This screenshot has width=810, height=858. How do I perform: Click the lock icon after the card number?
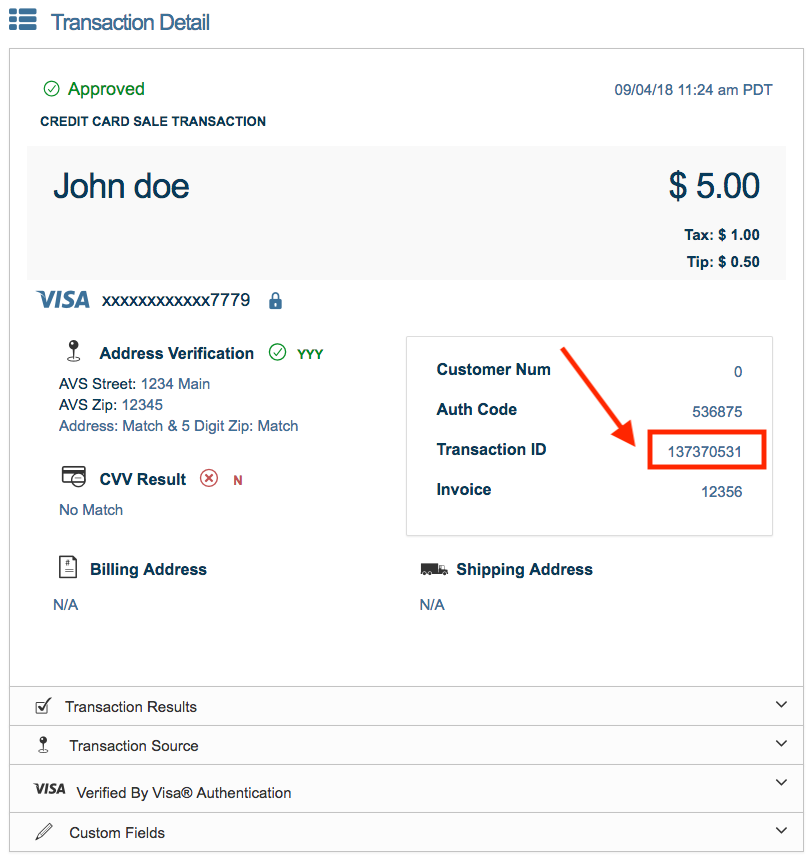(x=274, y=300)
